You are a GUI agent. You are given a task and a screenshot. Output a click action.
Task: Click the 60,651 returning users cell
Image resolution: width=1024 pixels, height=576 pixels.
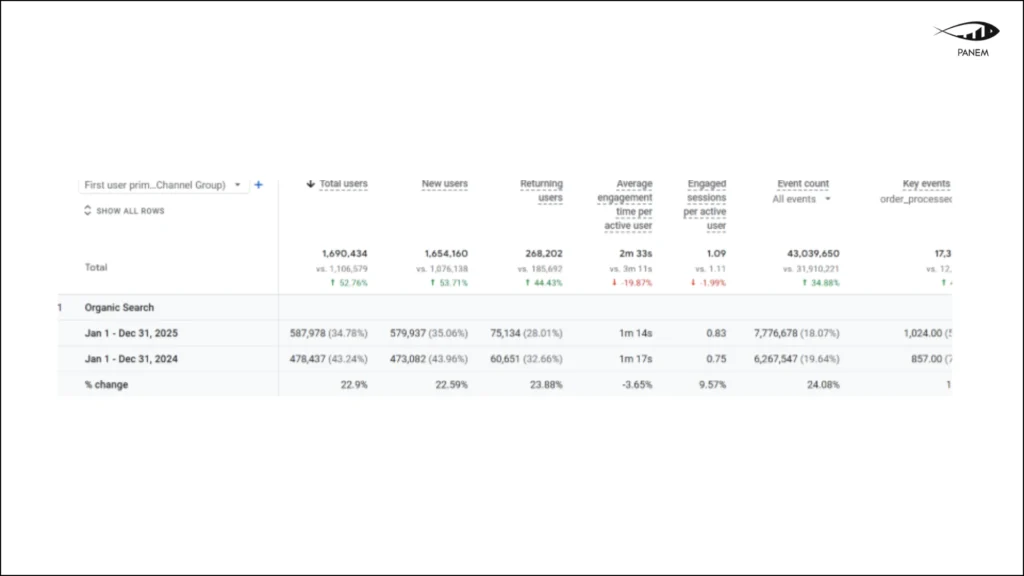pos(526,359)
